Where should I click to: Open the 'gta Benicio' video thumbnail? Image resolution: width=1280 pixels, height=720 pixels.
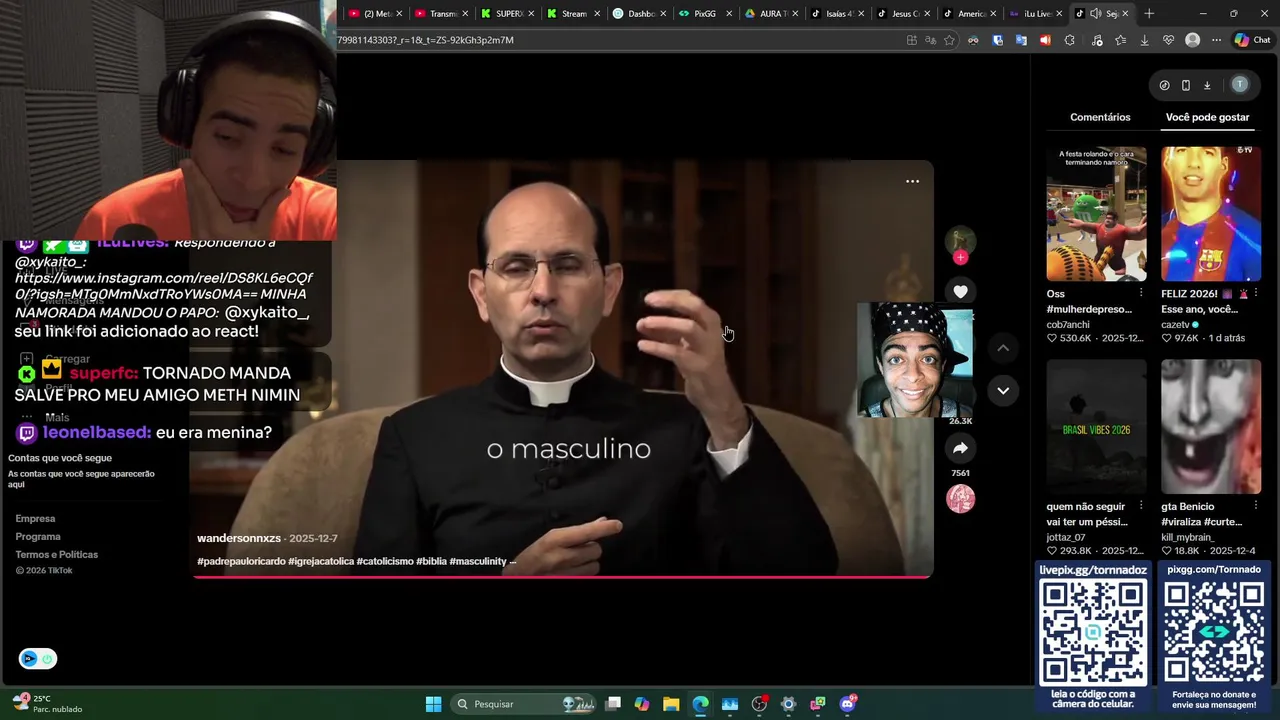pyautogui.click(x=1211, y=427)
